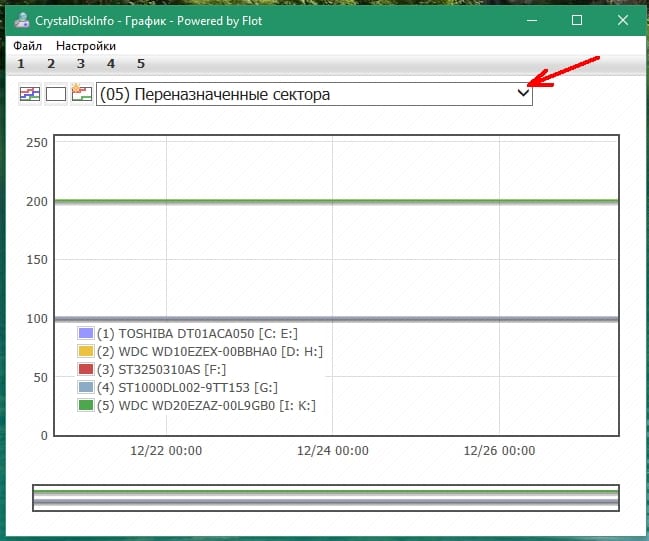Viewport: 649px width, 541px height.
Task: Click the 12/26 00:00 axis label
Action: [x=499, y=450]
